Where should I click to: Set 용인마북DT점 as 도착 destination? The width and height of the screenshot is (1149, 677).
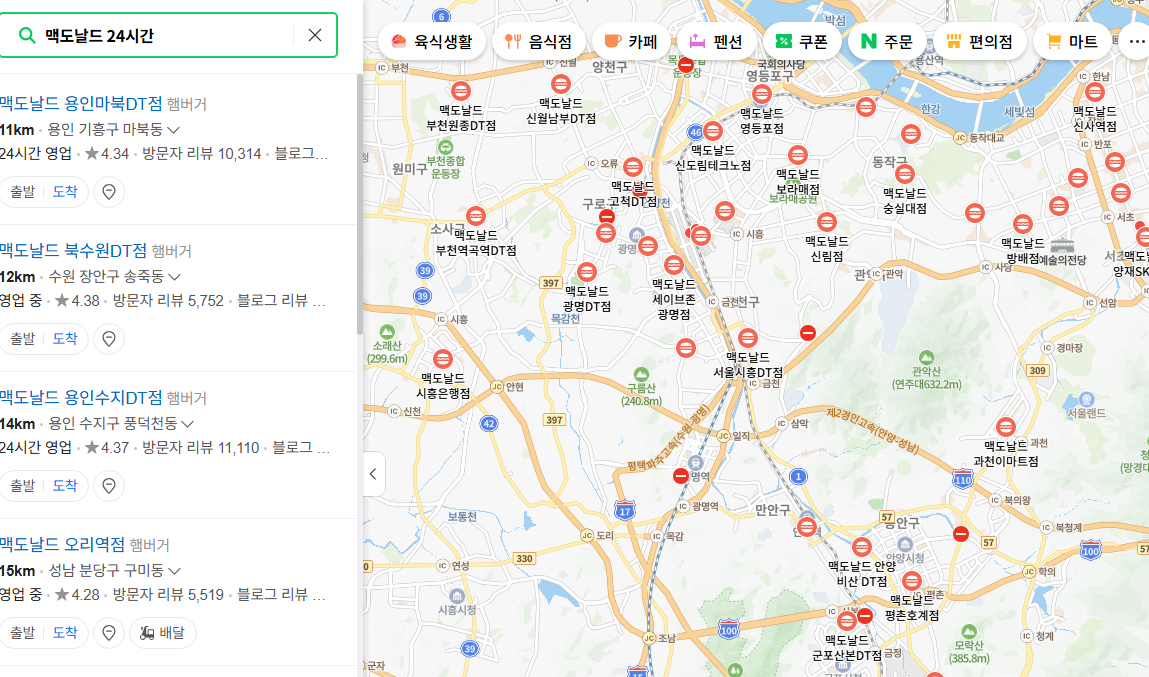tap(65, 192)
